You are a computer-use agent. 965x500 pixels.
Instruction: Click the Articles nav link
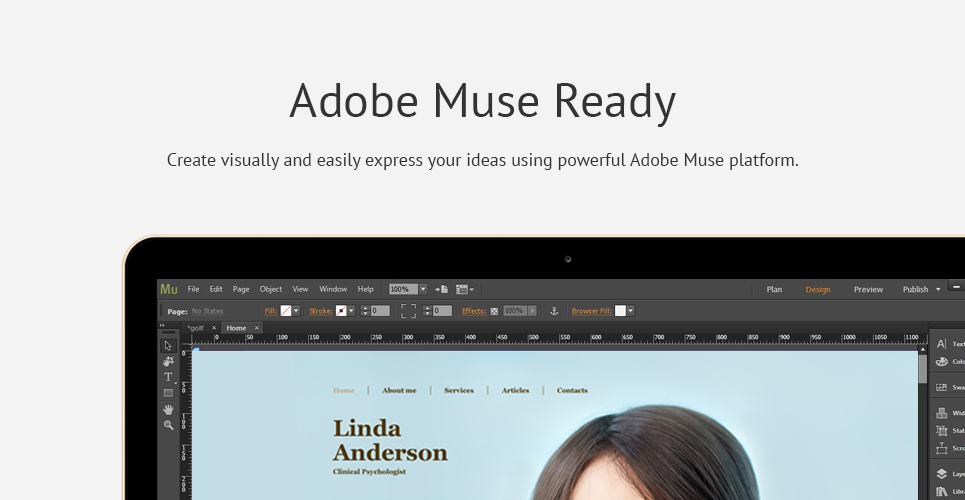(x=515, y=390)
